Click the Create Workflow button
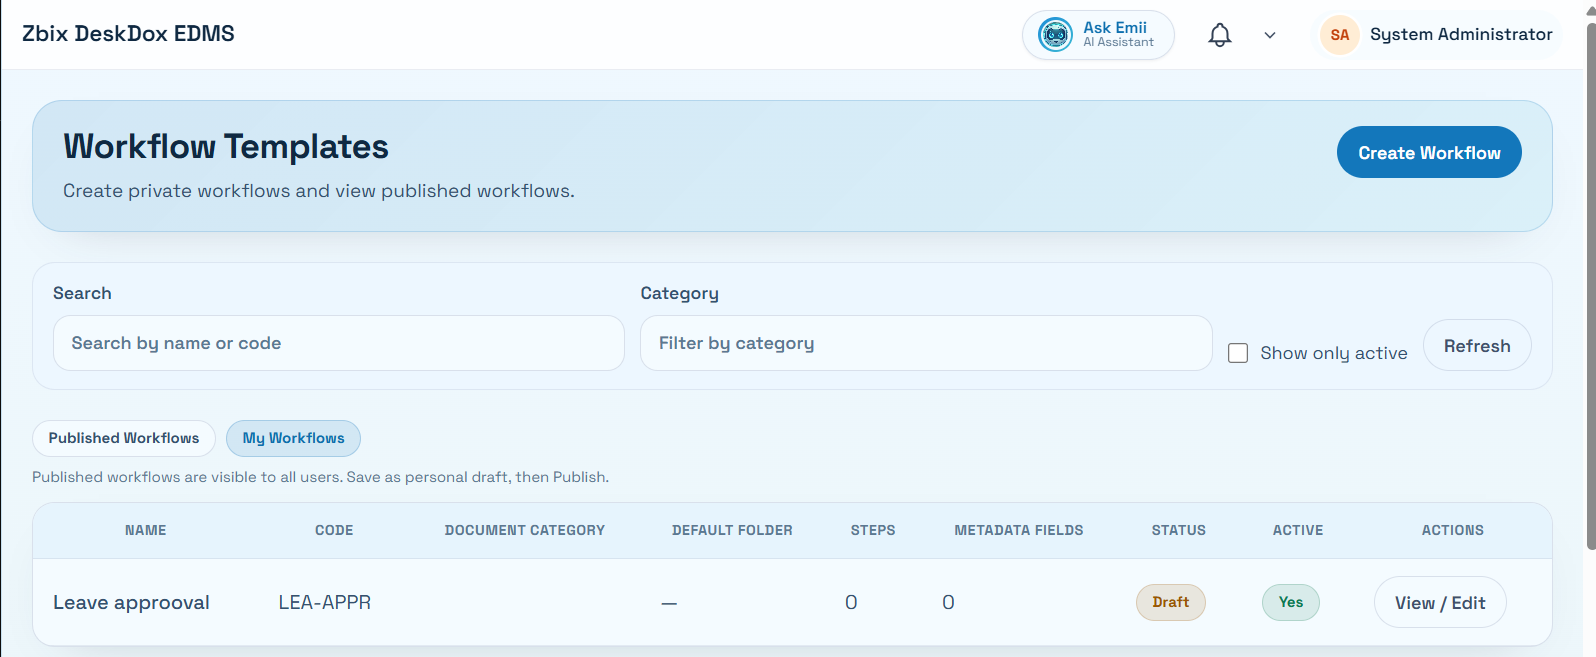 pyautogui.click(x=1429, y=152)
